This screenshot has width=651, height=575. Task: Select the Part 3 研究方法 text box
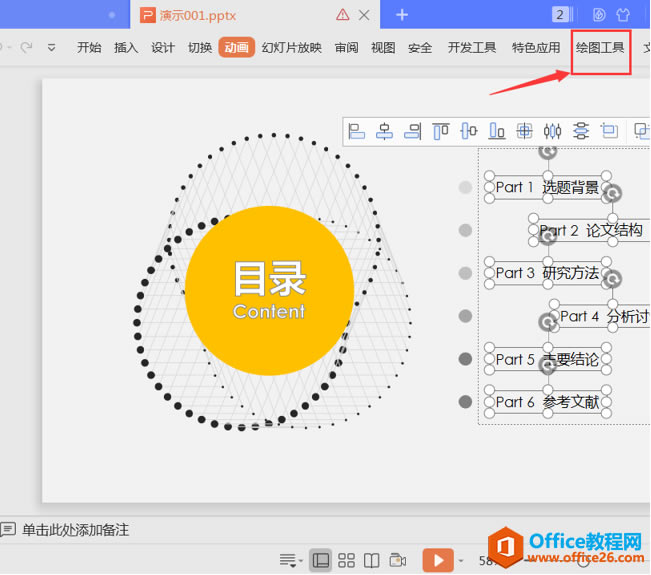[547, 273]
